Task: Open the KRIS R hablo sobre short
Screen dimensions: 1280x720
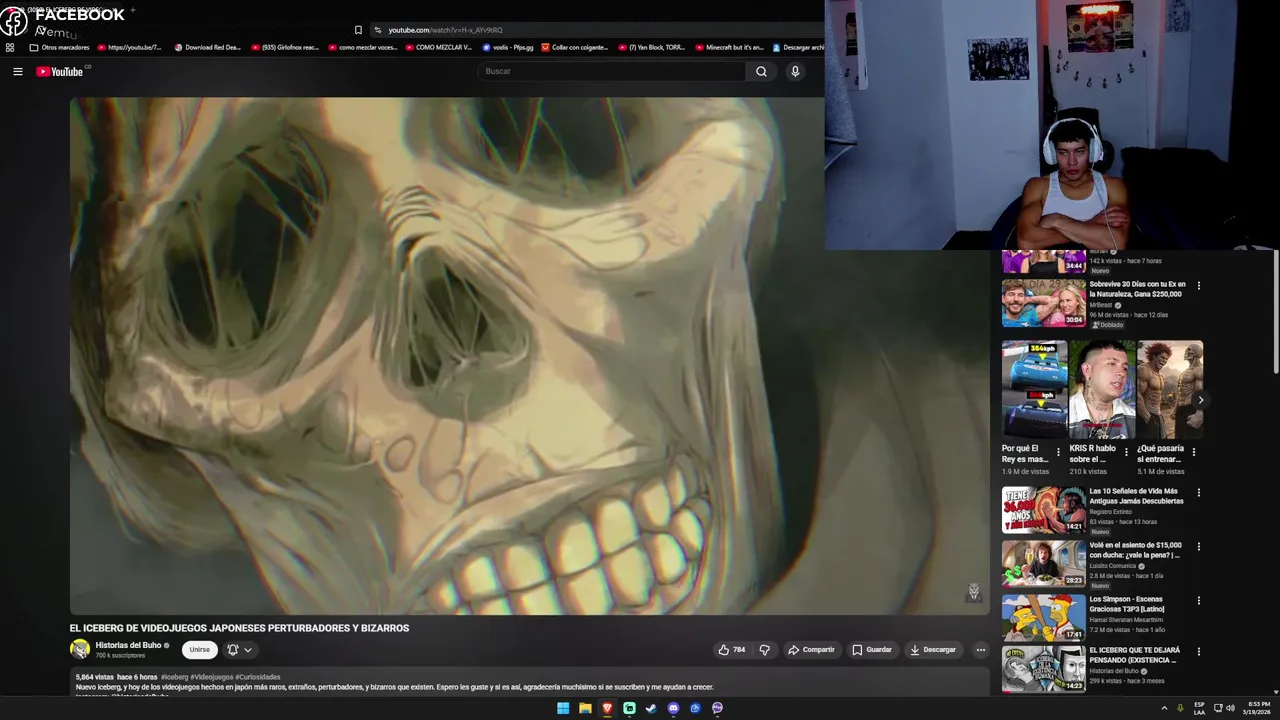Action: tap(1101, 390)
